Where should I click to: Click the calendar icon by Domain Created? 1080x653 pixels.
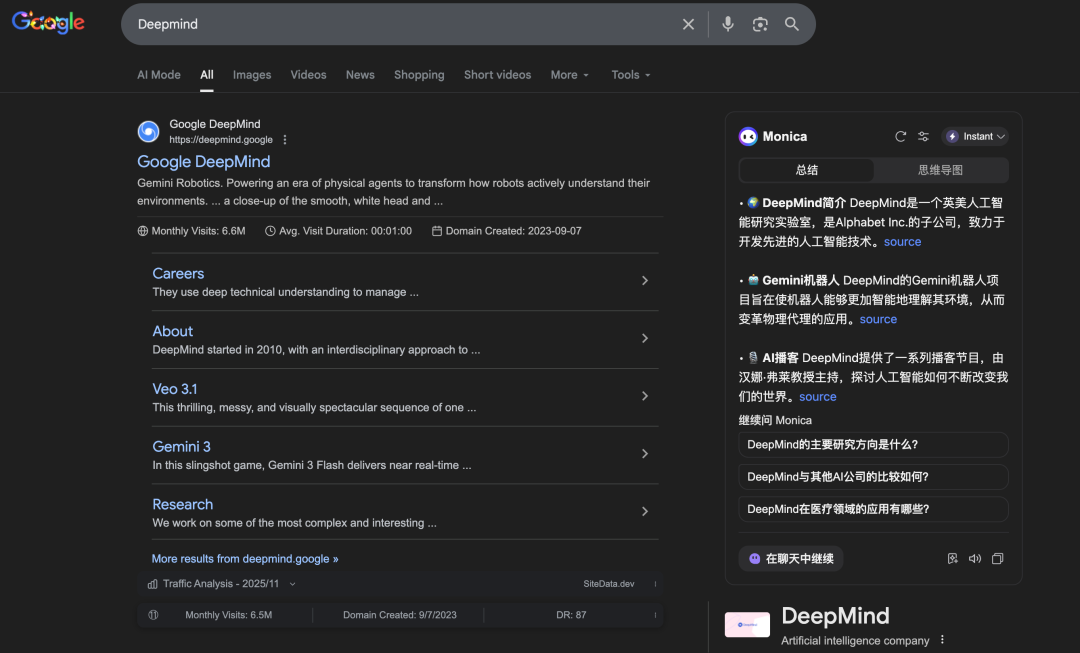[437, 231]
